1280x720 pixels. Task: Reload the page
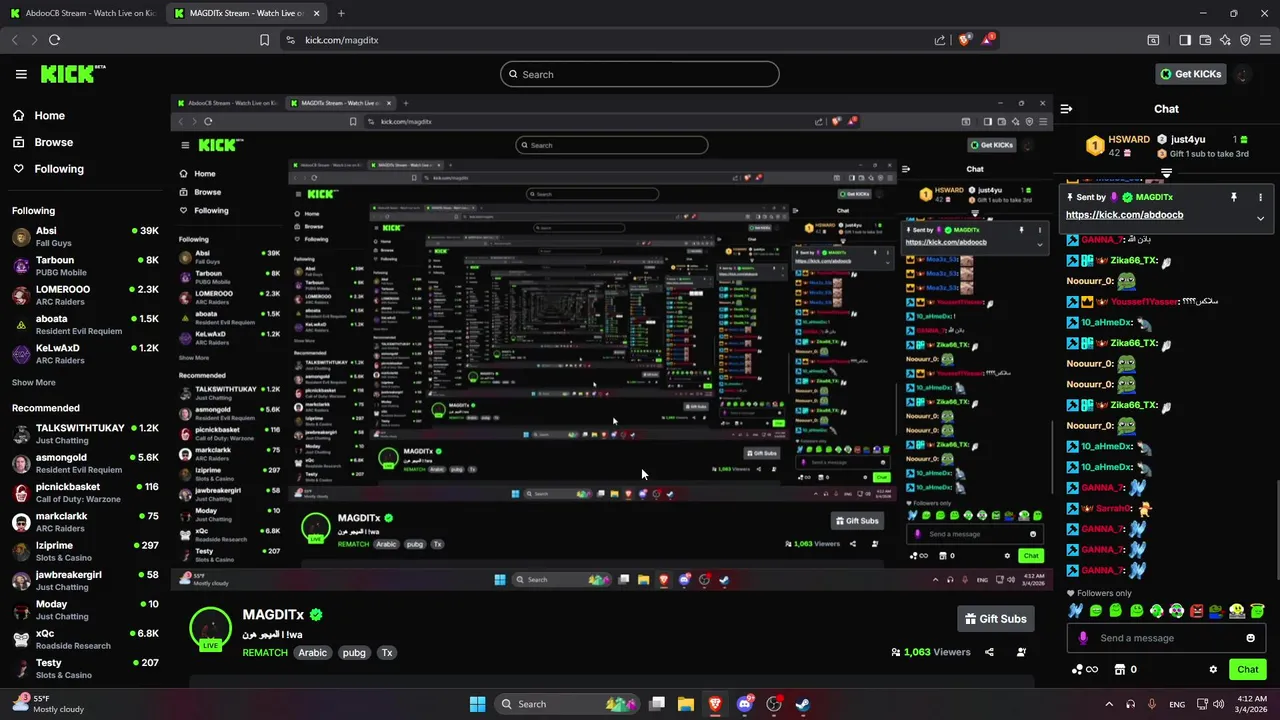tap(54, 40)
